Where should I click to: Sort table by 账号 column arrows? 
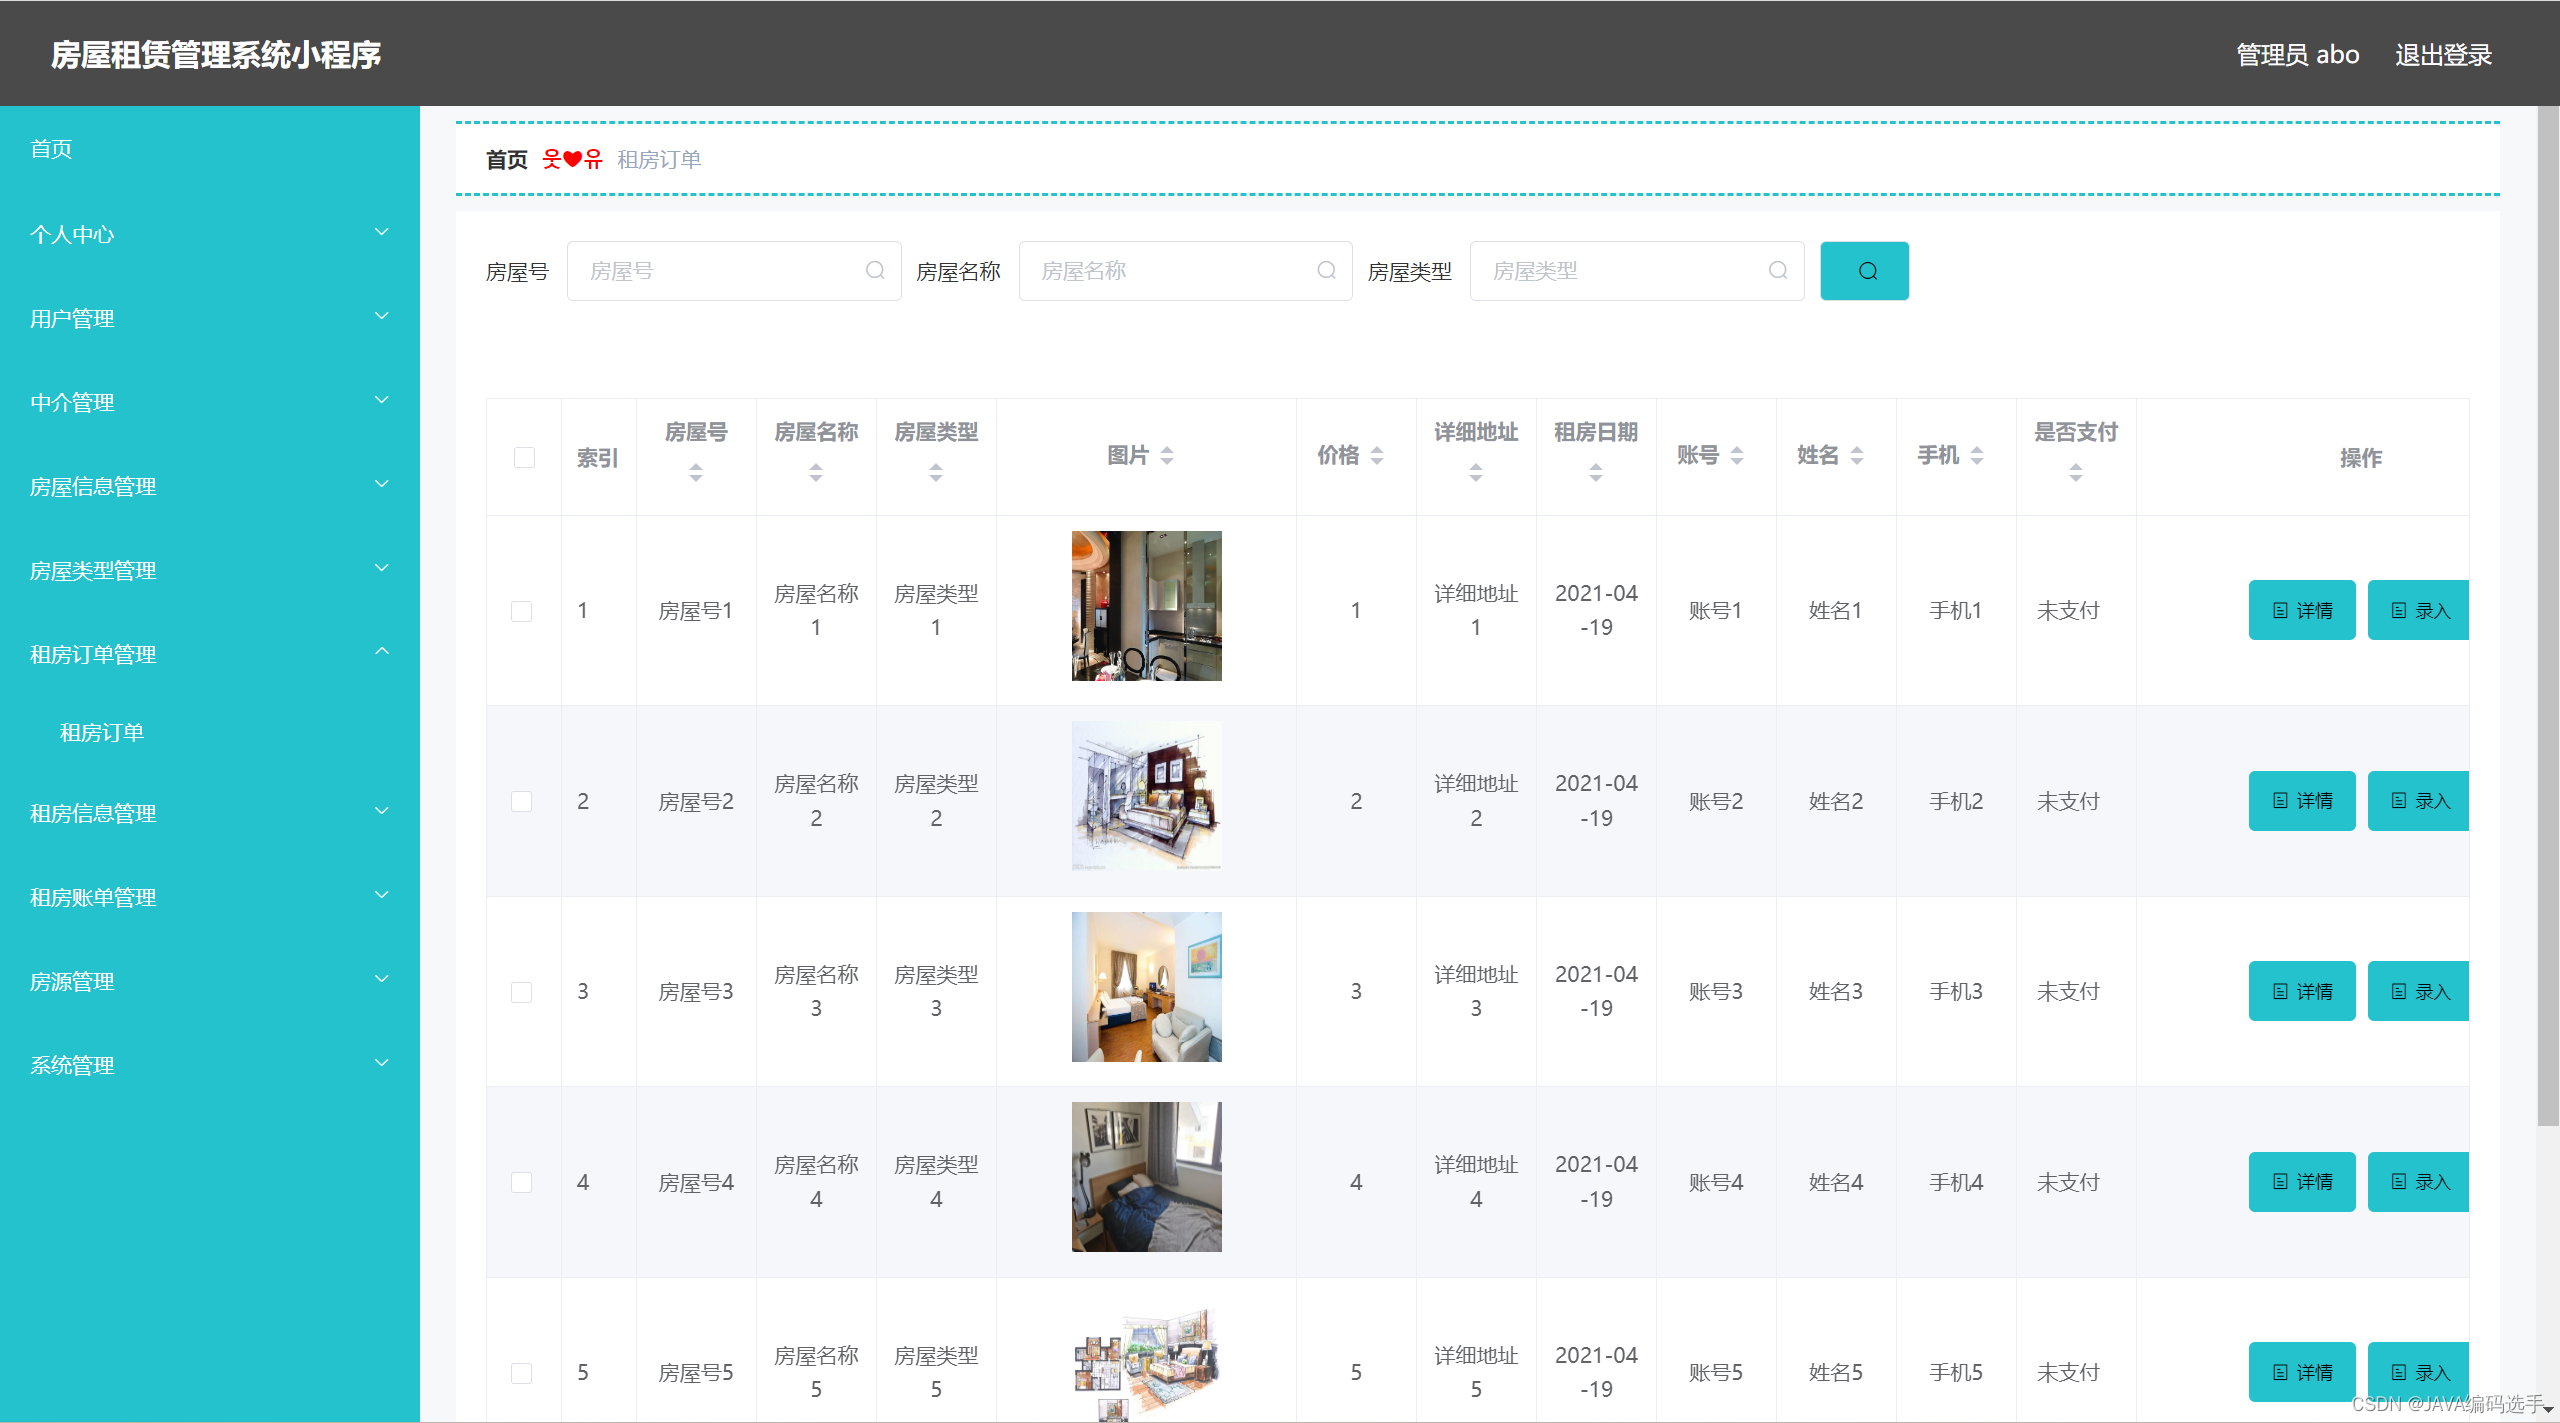1737,456
